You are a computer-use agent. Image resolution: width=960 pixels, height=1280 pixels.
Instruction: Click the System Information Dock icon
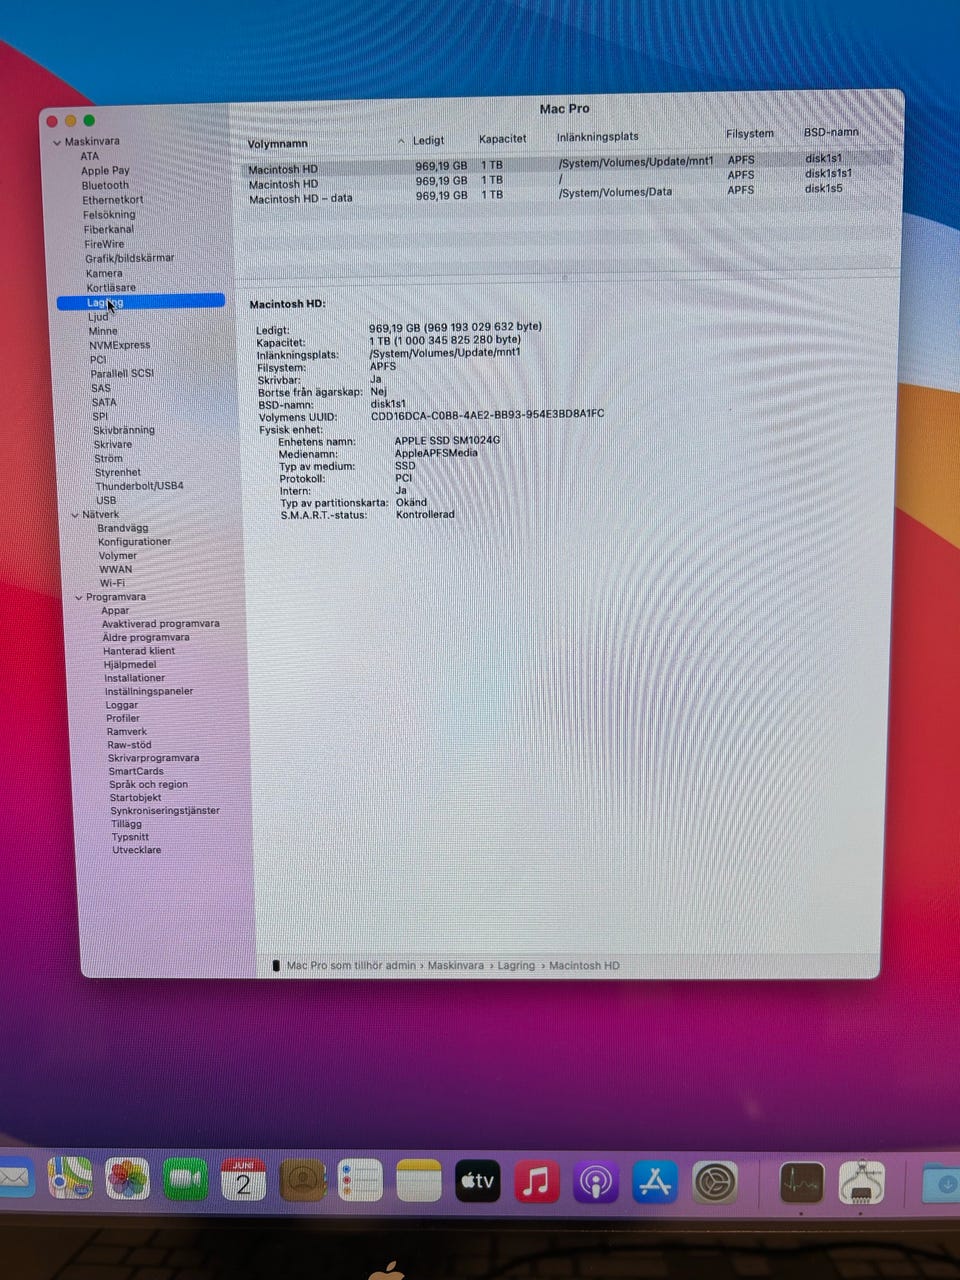click(861, 1183)
